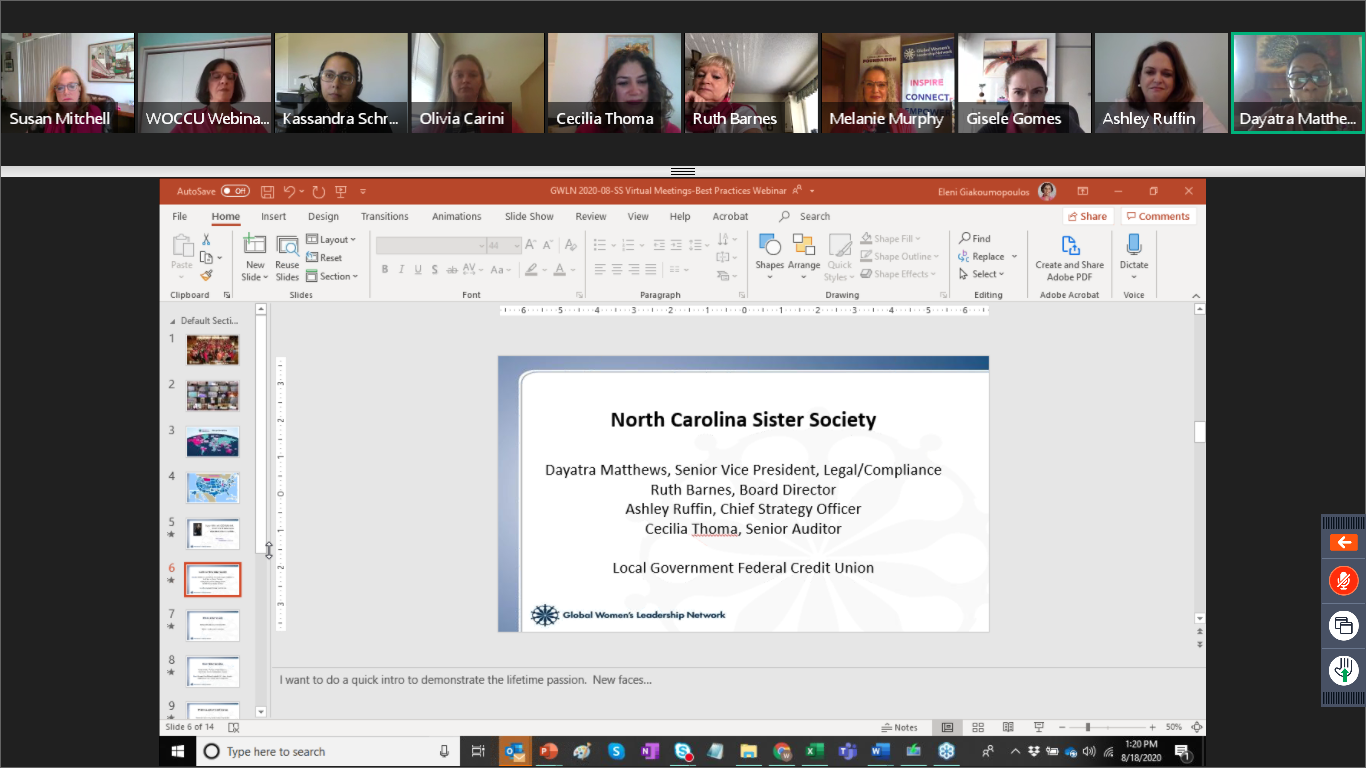Screen dimensions: 1366x768
Task: Open the Shapes gallery
Action: (x=769, y=257)
